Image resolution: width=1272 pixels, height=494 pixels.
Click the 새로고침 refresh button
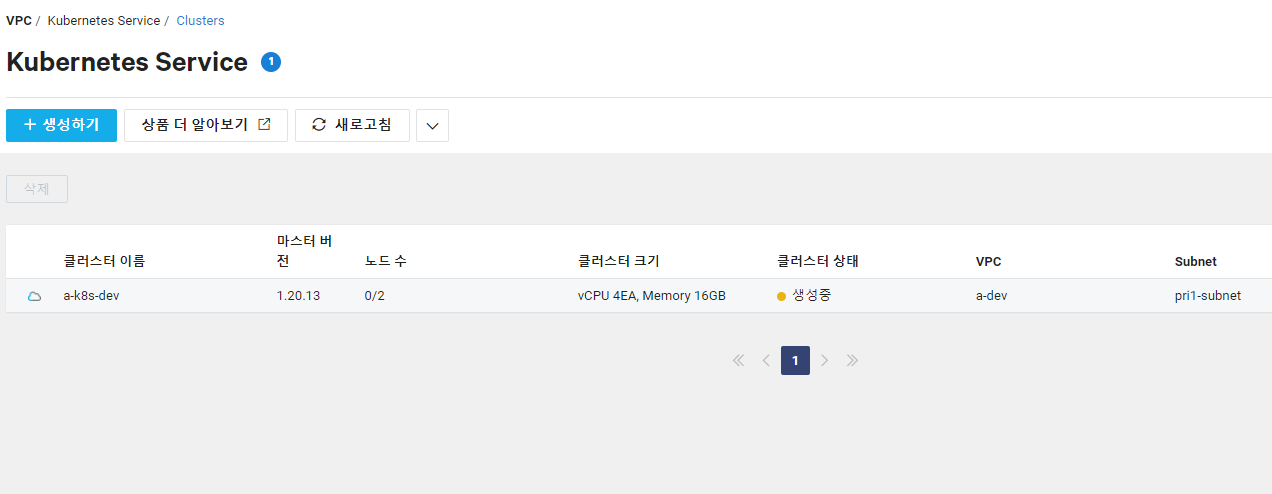(352, 126)
